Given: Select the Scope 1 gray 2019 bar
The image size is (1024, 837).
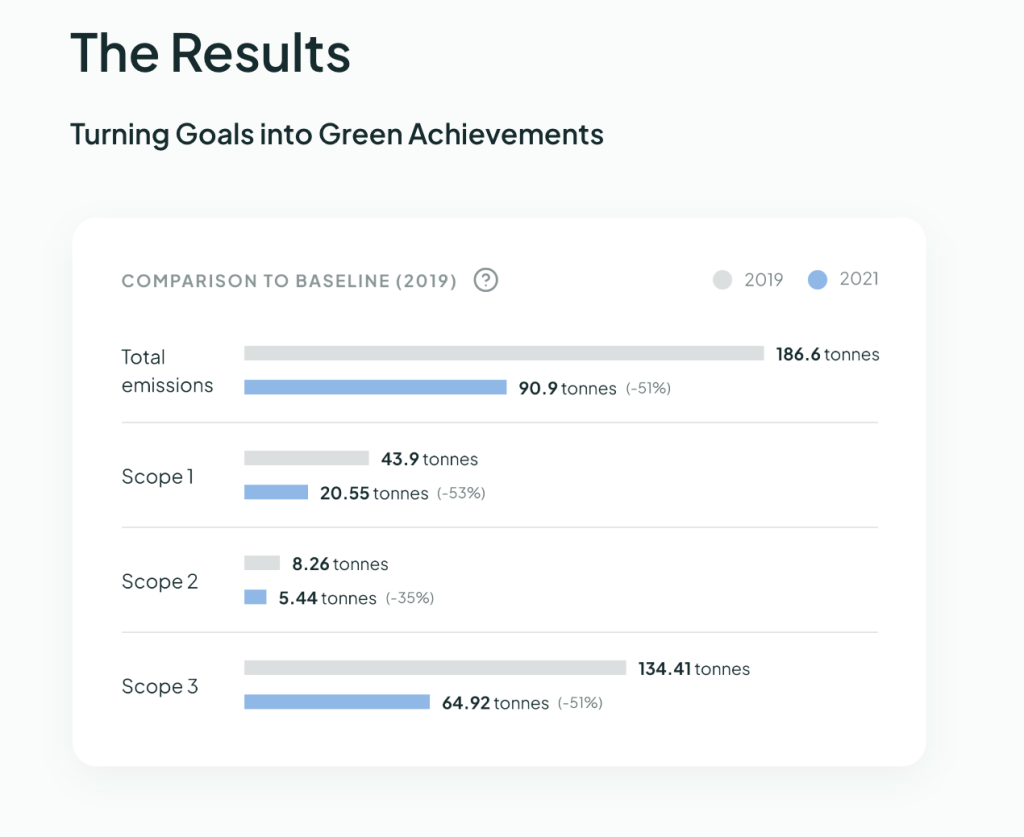Looking at the screenshot, I should coord(306,459).
